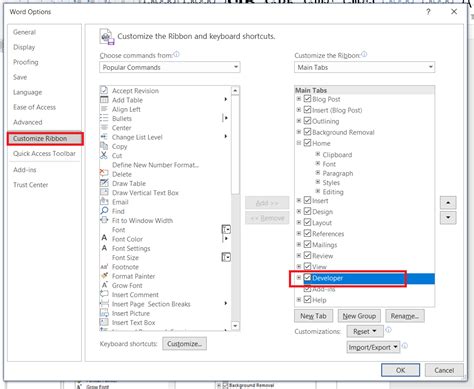Click the Footnote command icon
The height and width of the screenshot is (389, 474).
[104, 267]
